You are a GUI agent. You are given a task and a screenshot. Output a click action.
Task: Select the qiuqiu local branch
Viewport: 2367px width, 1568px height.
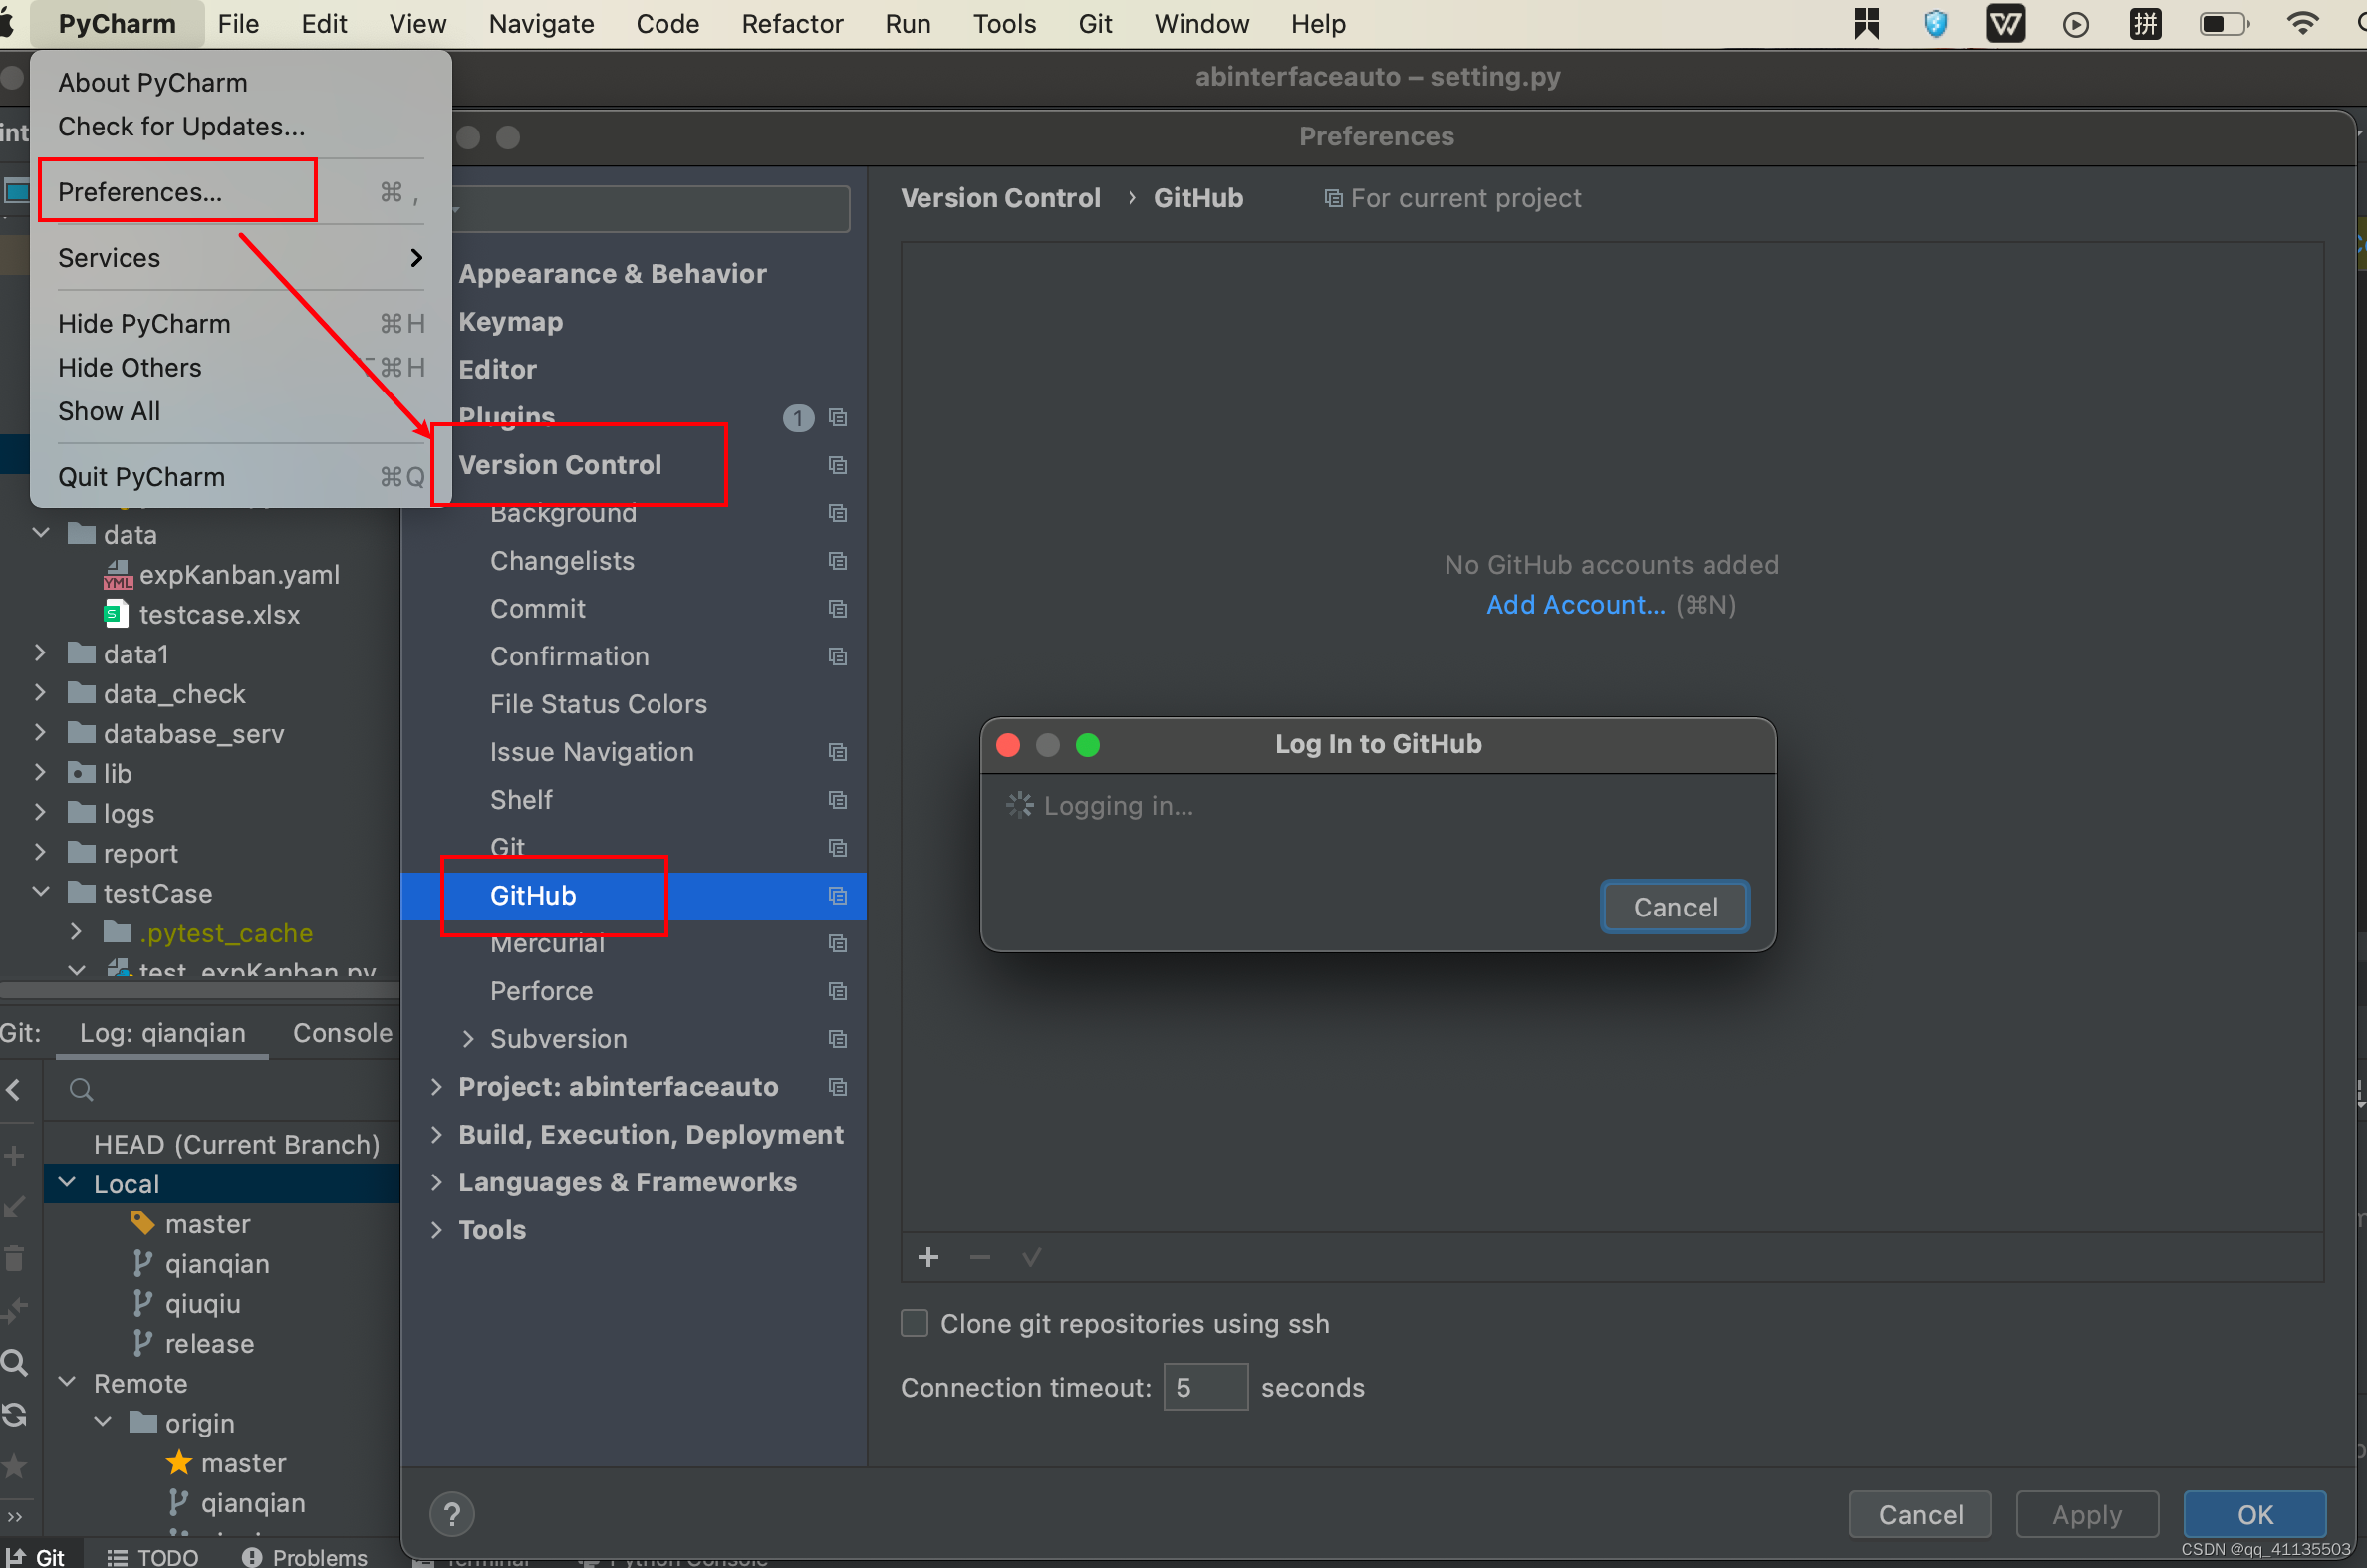[x=203, y=1303]
